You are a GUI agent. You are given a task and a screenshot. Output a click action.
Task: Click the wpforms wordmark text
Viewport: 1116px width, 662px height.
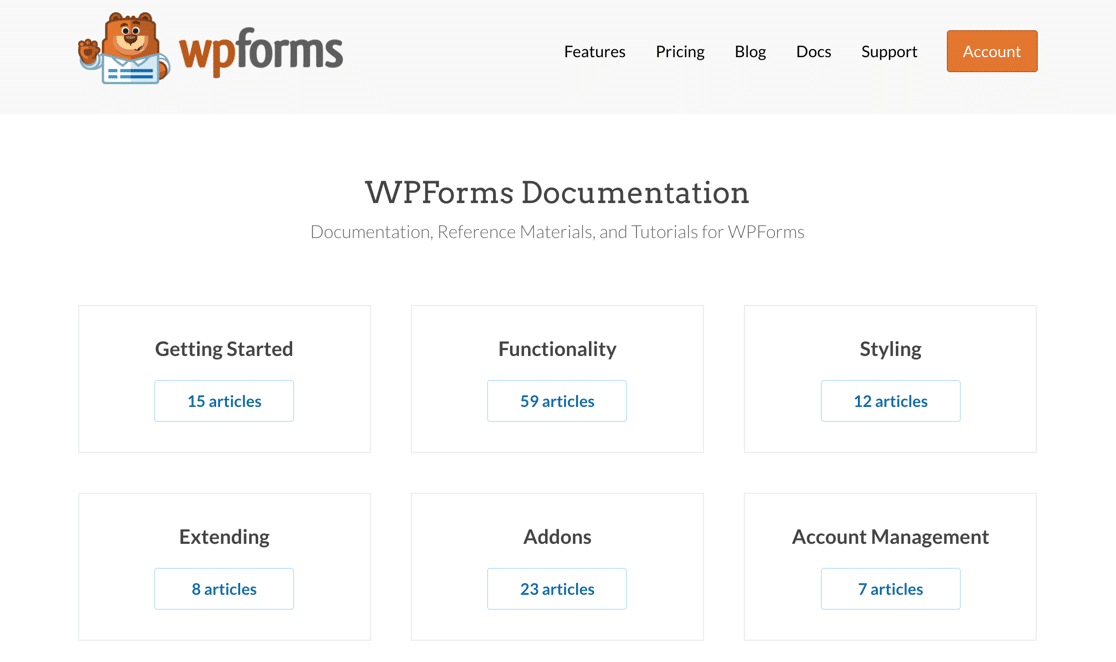260,52
